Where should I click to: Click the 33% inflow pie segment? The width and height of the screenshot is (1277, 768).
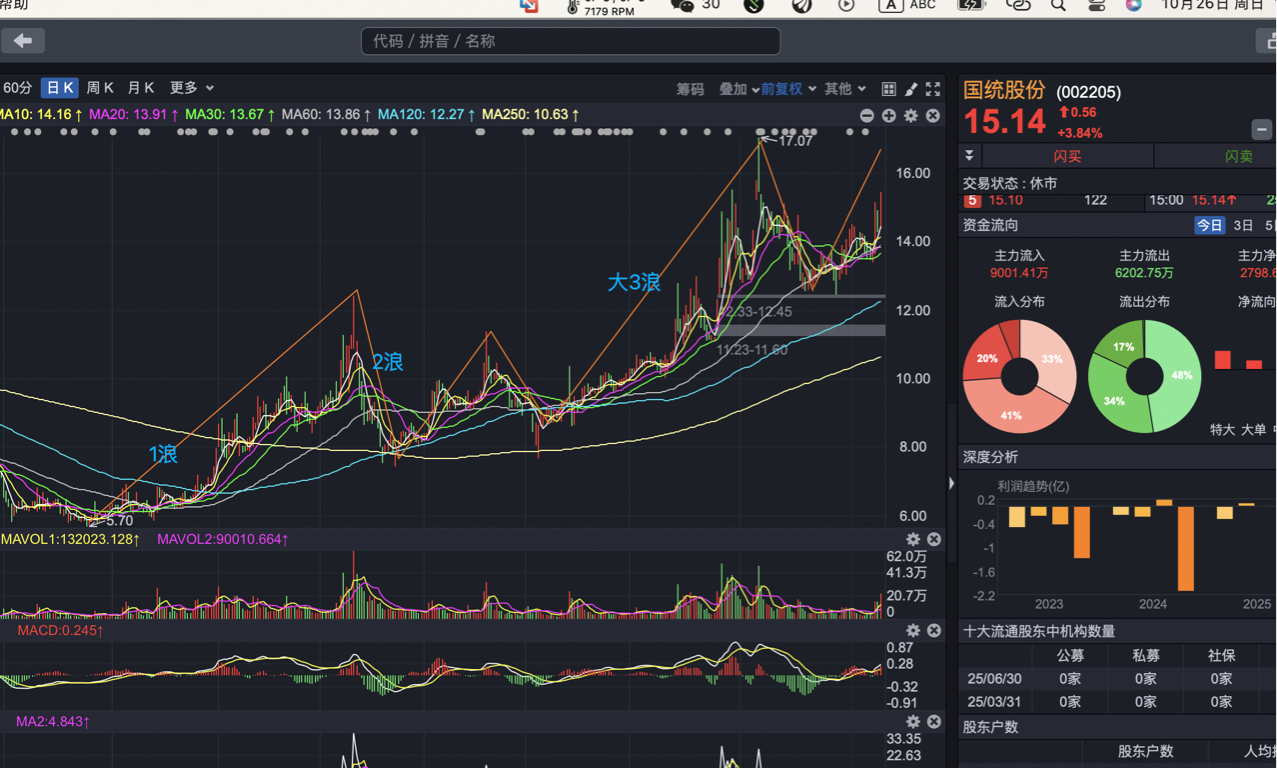tap(1052, 357)
